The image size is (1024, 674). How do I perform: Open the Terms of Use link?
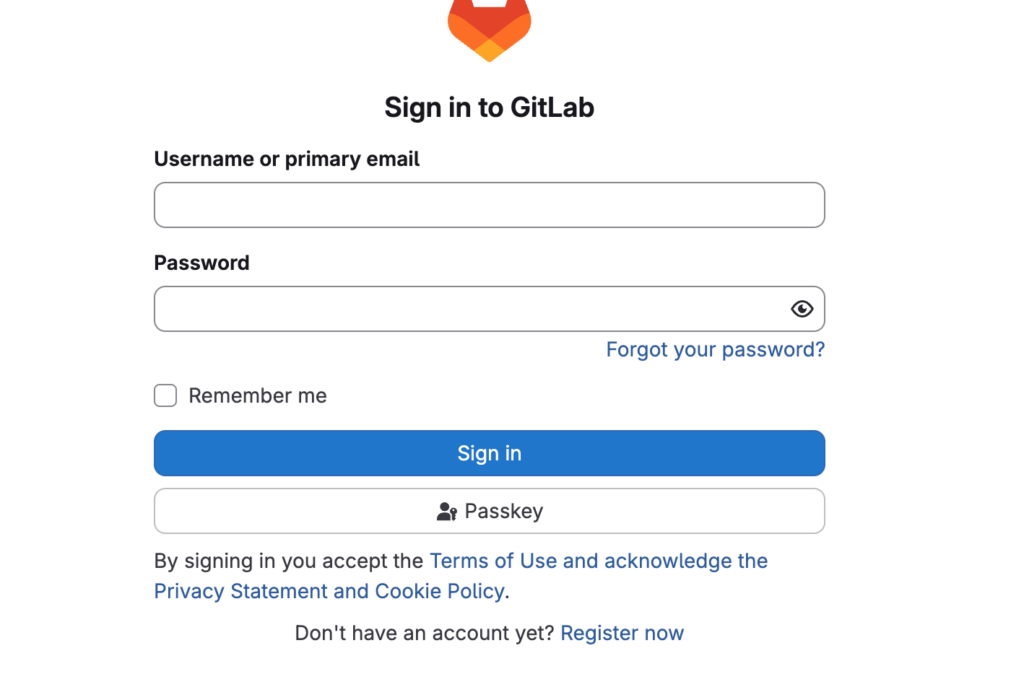[x=493, y=561]
